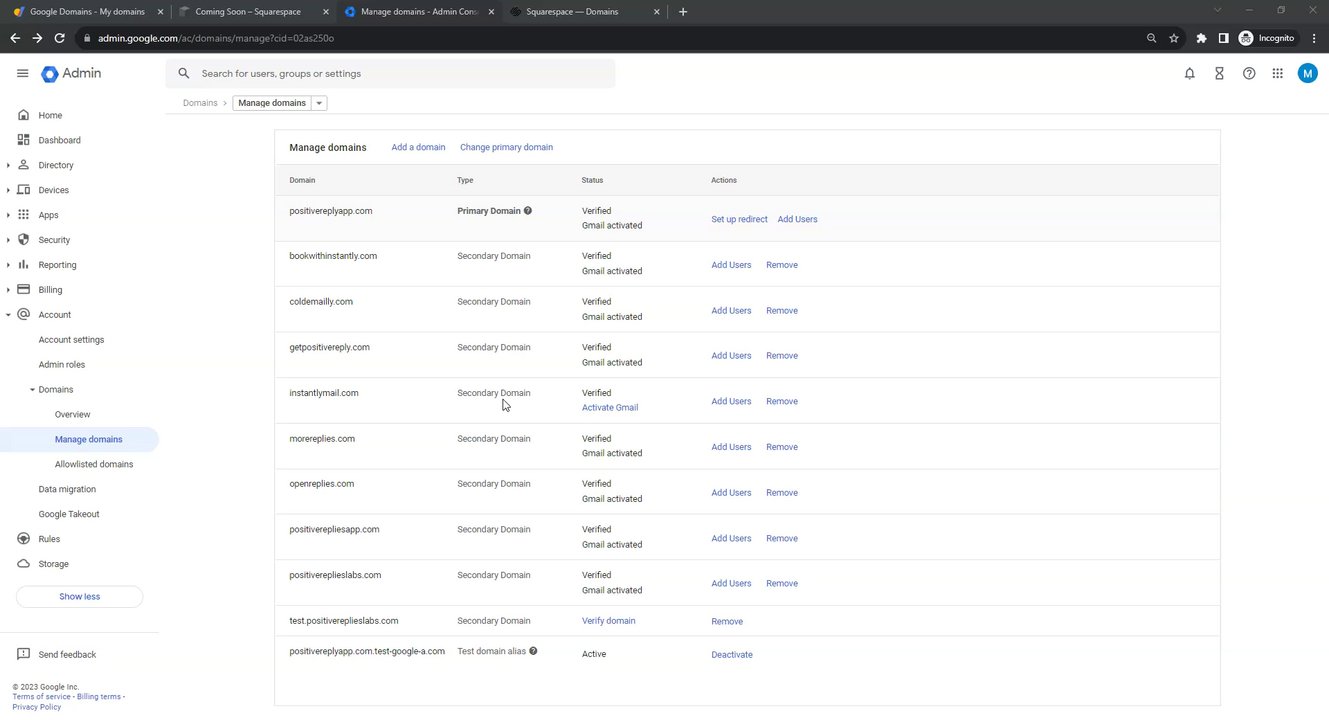Expand the Directory section in sidebar

click(9, 165)
